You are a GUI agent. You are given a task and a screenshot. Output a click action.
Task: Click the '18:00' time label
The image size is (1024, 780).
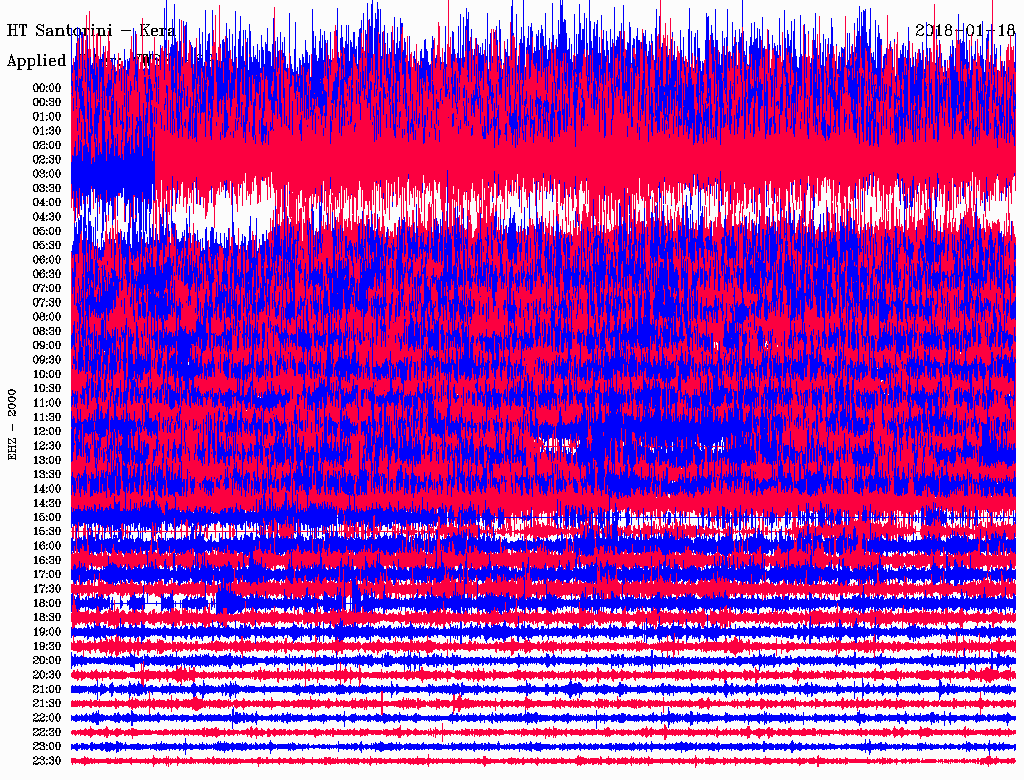coord(47,604)
